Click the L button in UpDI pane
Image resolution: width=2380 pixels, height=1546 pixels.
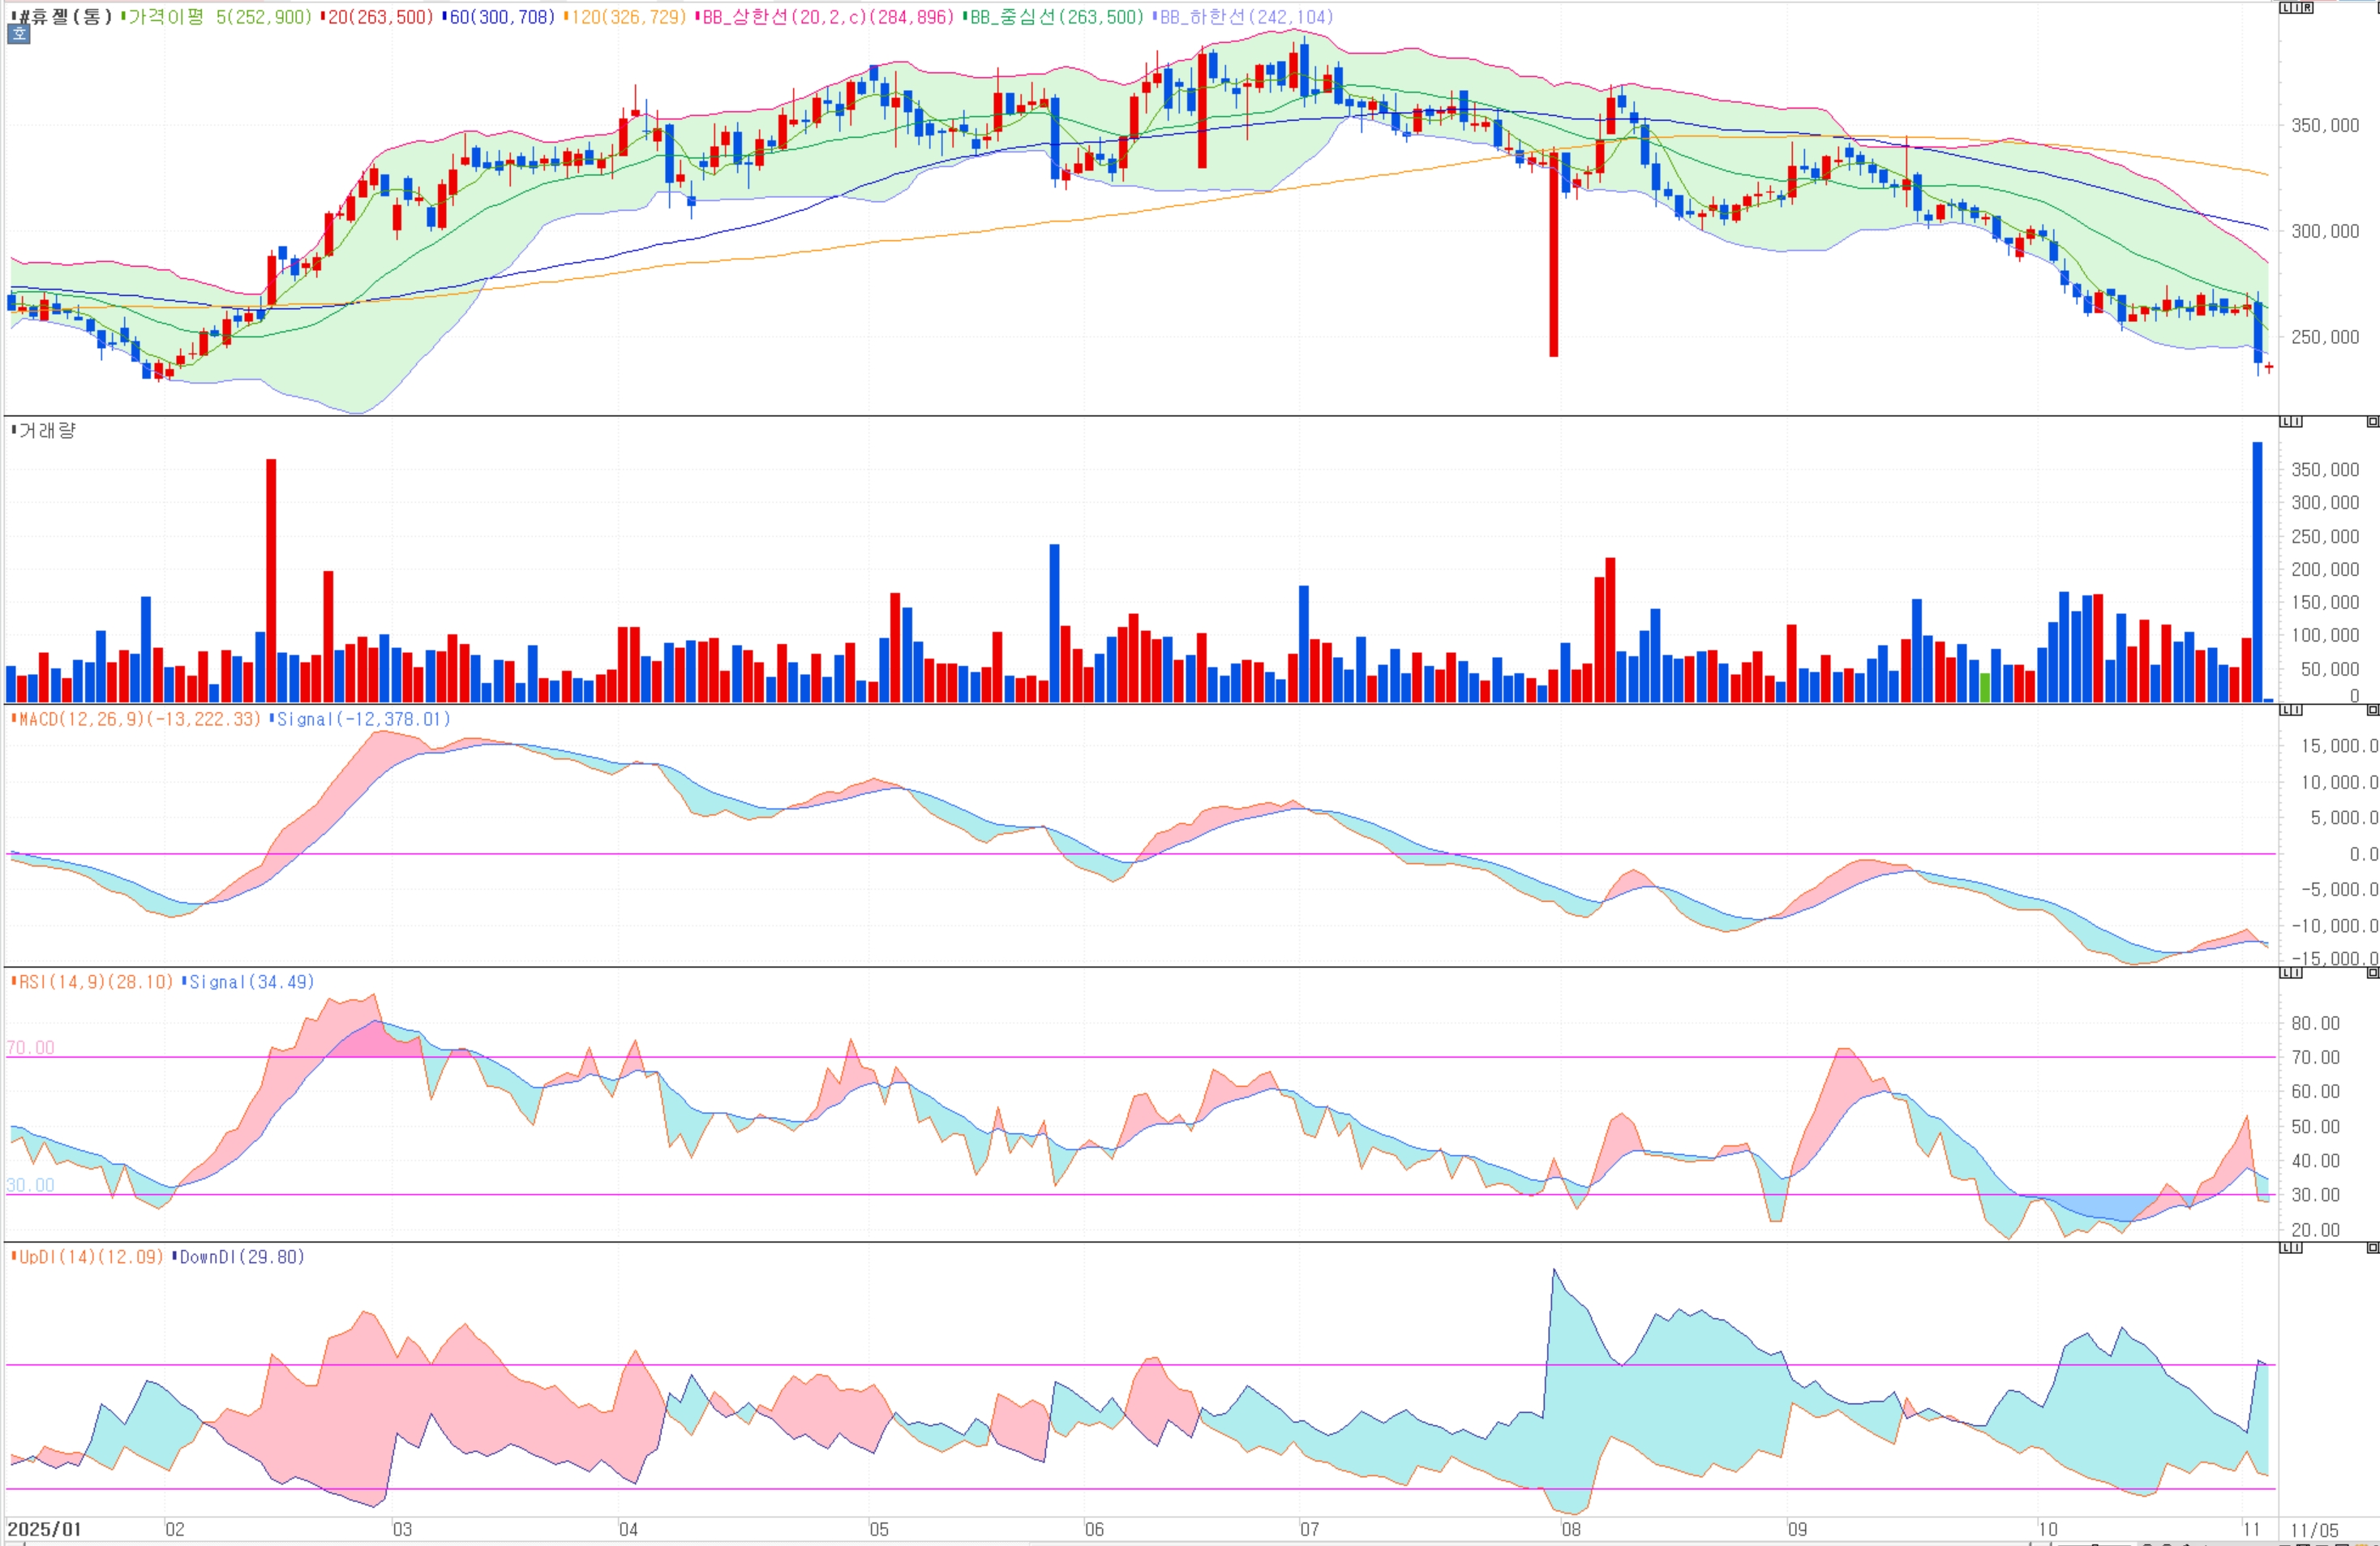point(2286,1248)
